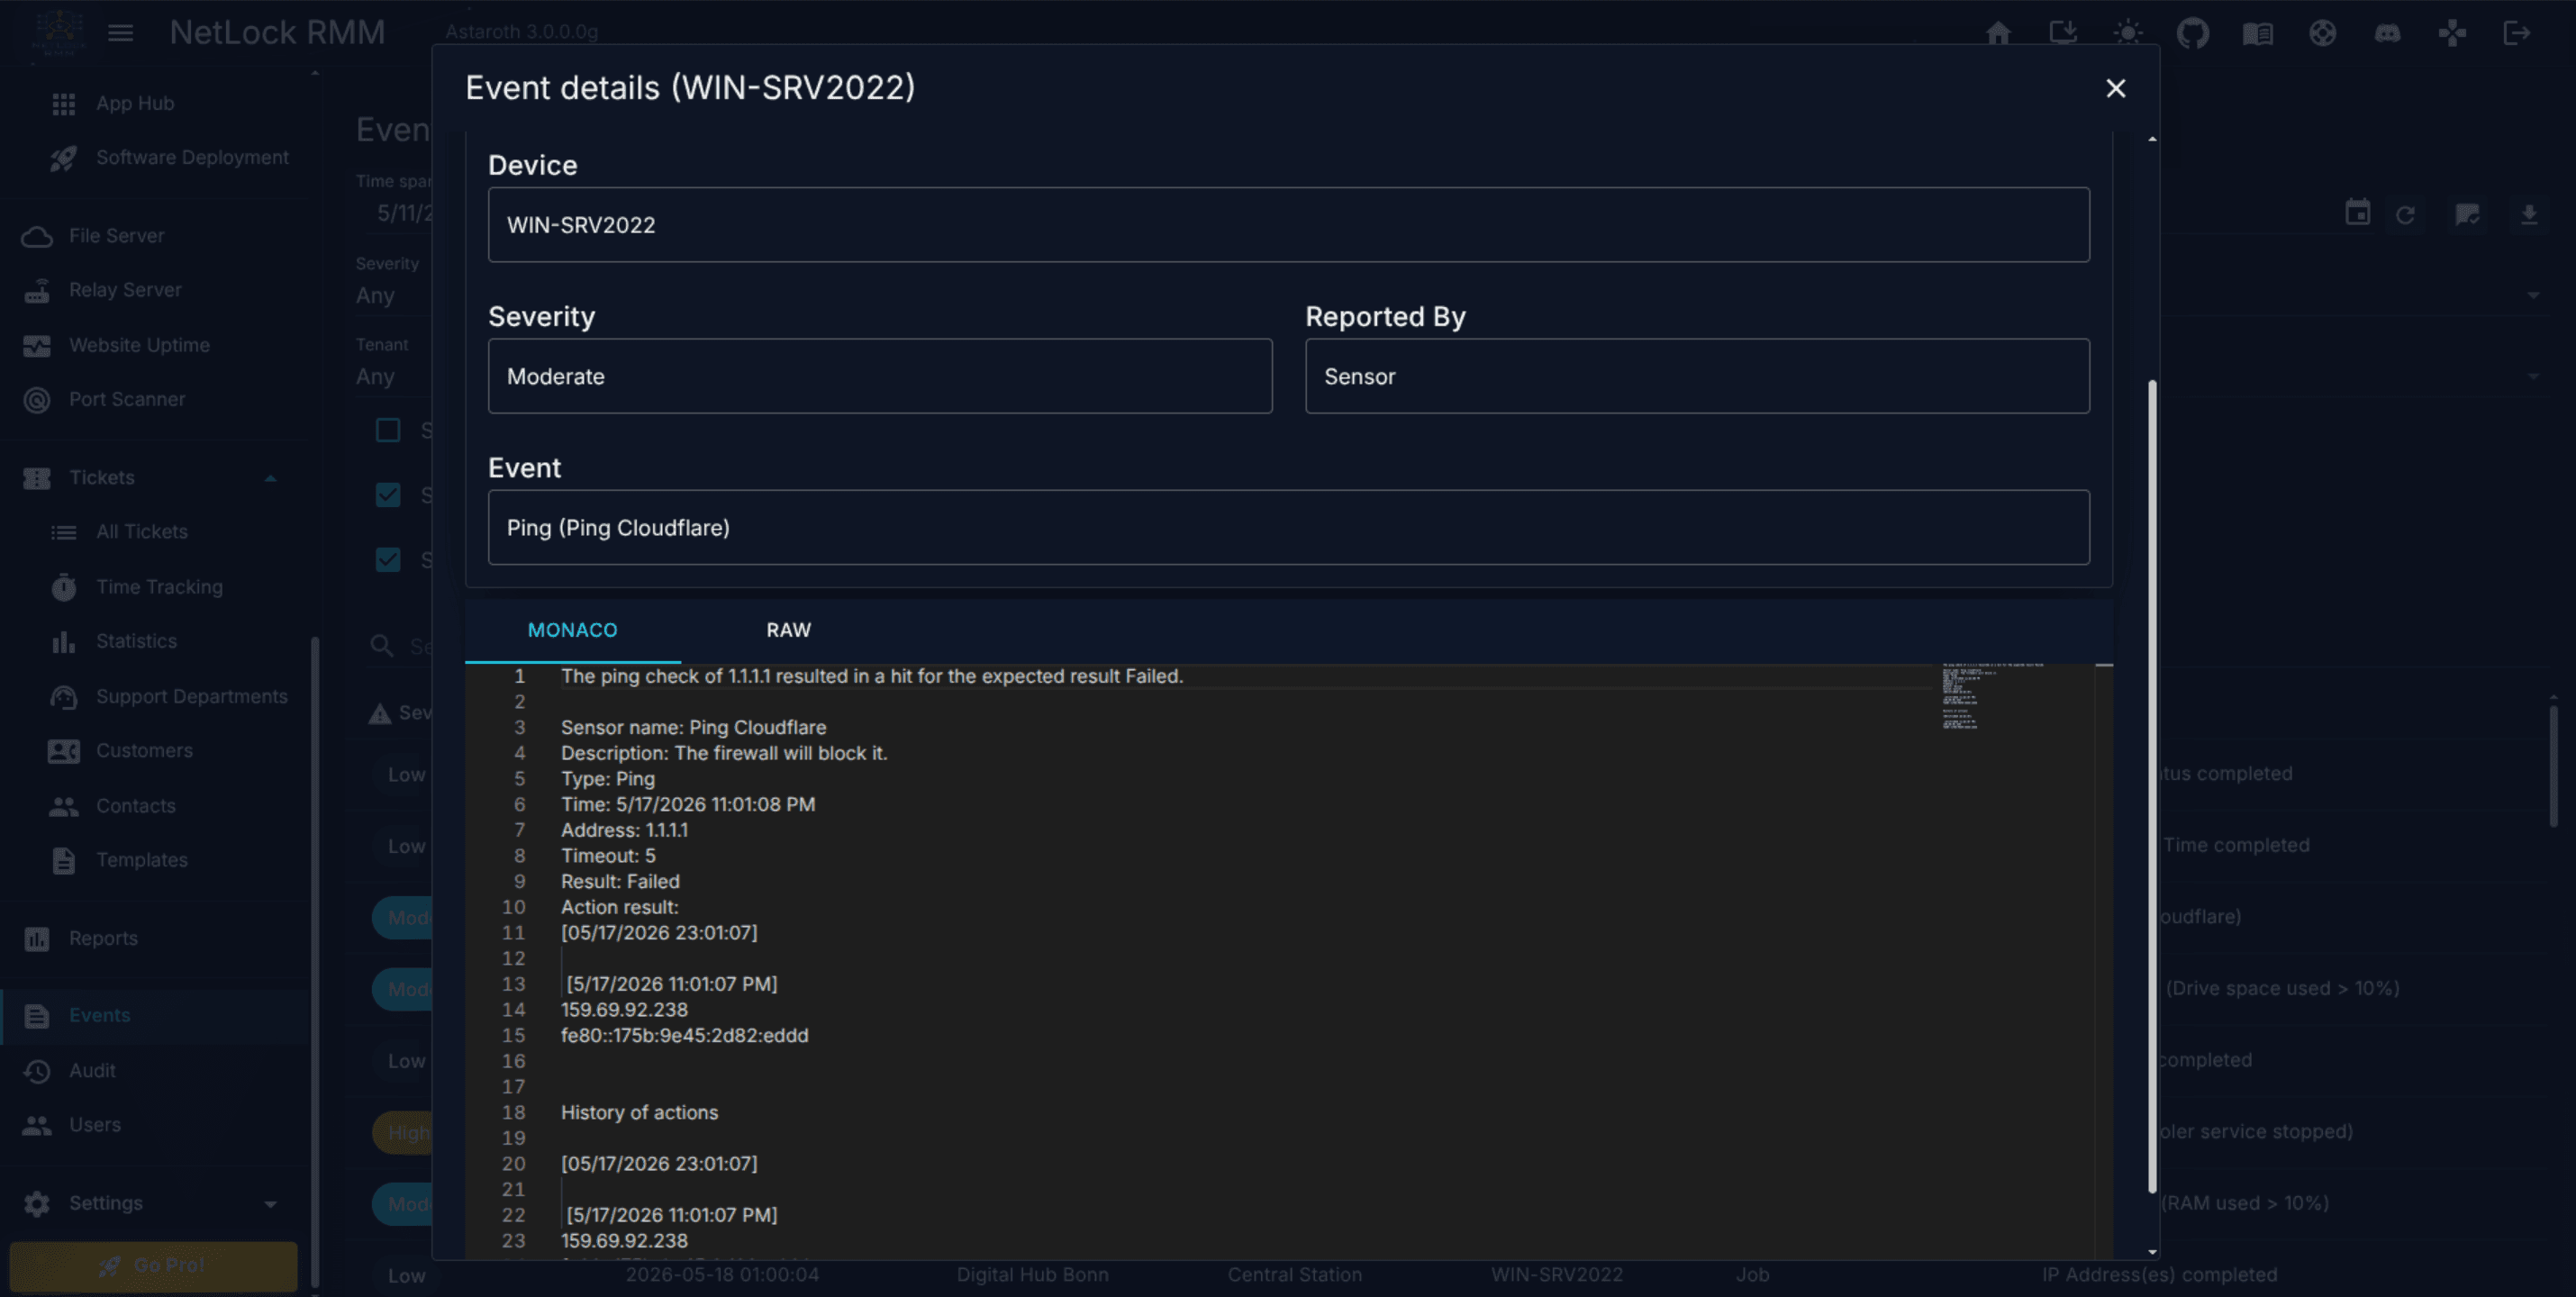
Task: Collapse the Tickets menu group
Action: (270, 478)
